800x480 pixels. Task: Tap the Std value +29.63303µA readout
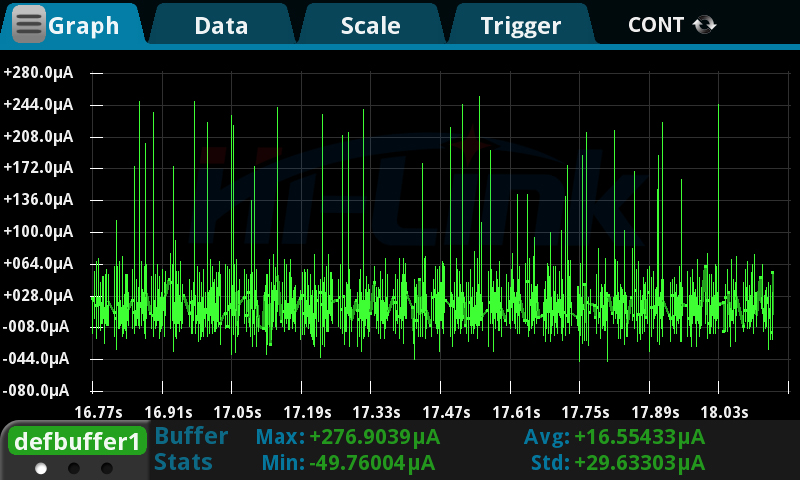[x=640, y=463]
